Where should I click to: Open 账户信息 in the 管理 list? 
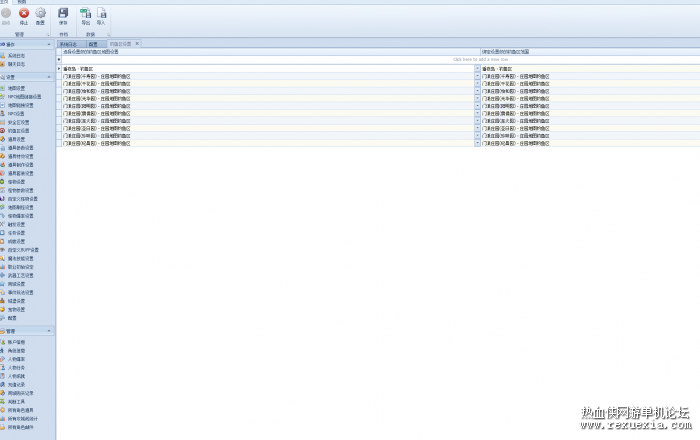[x=16, y=342]
